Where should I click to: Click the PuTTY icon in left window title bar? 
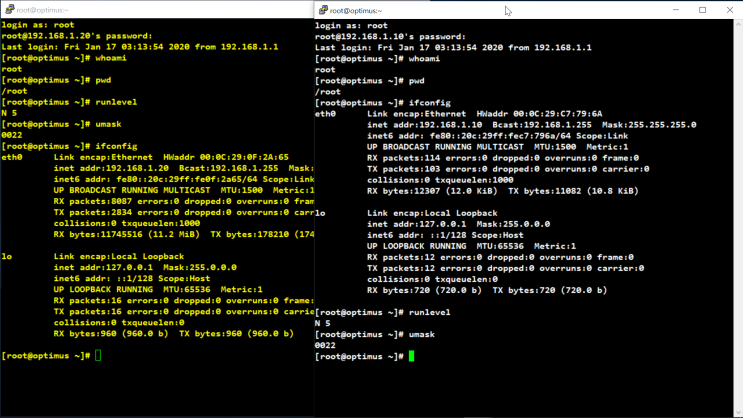(x=9, y=9)
